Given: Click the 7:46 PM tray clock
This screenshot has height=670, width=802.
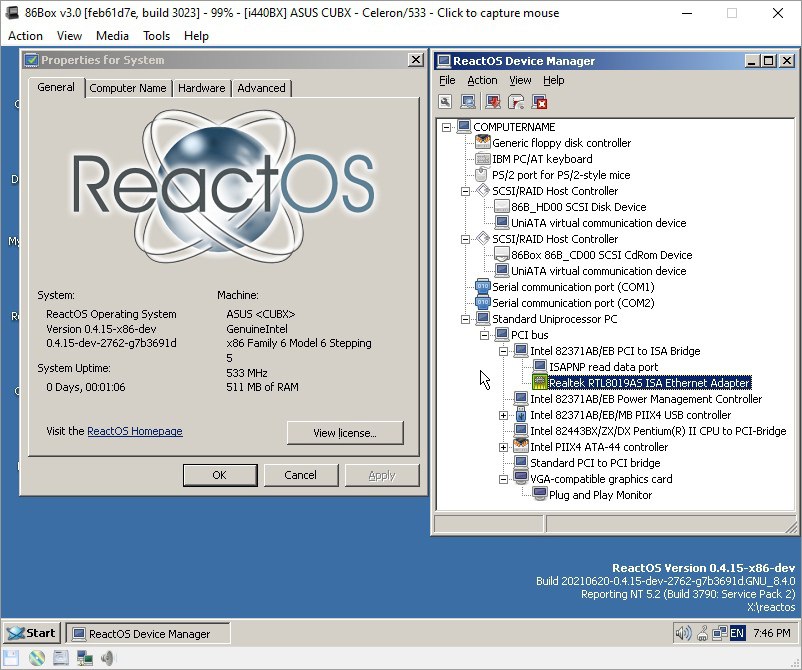Looking at the screenshot, I should point(771,633).
